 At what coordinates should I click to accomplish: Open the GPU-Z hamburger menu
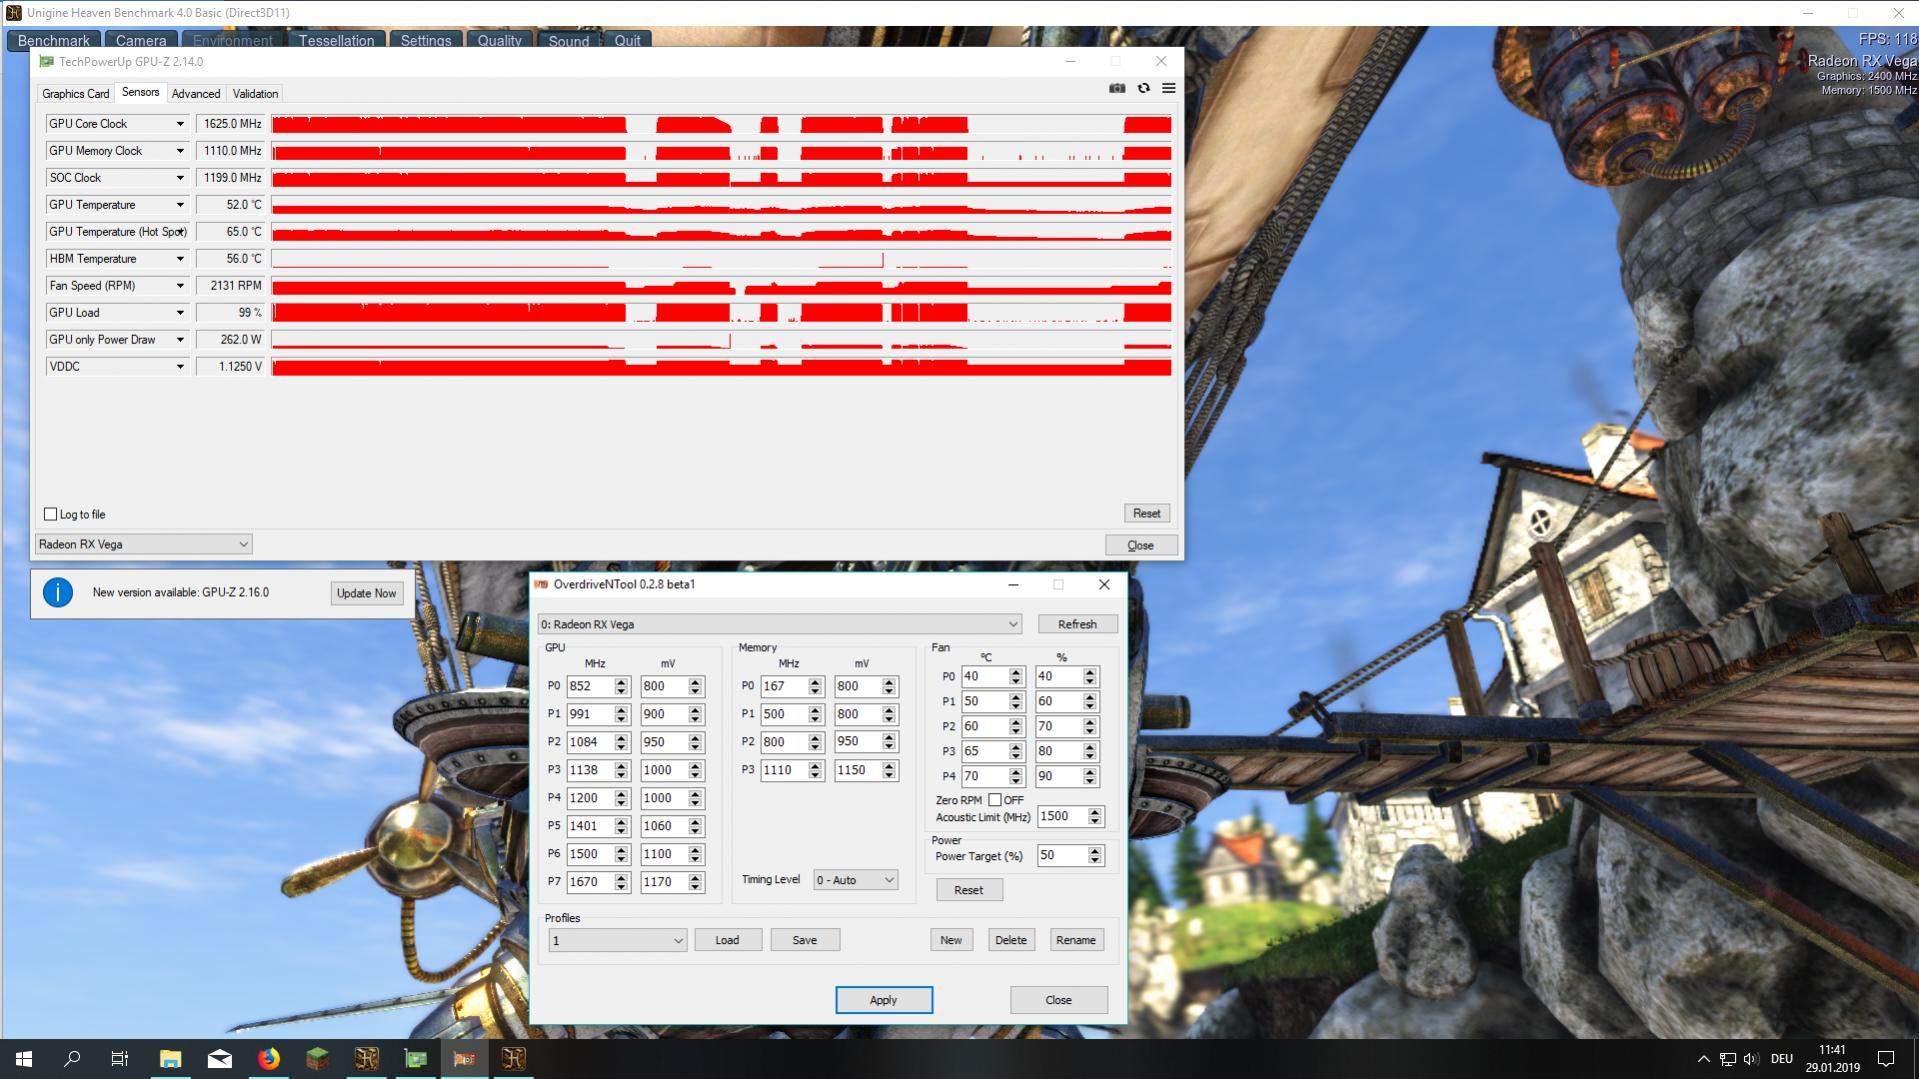[x=1168, y=88]
